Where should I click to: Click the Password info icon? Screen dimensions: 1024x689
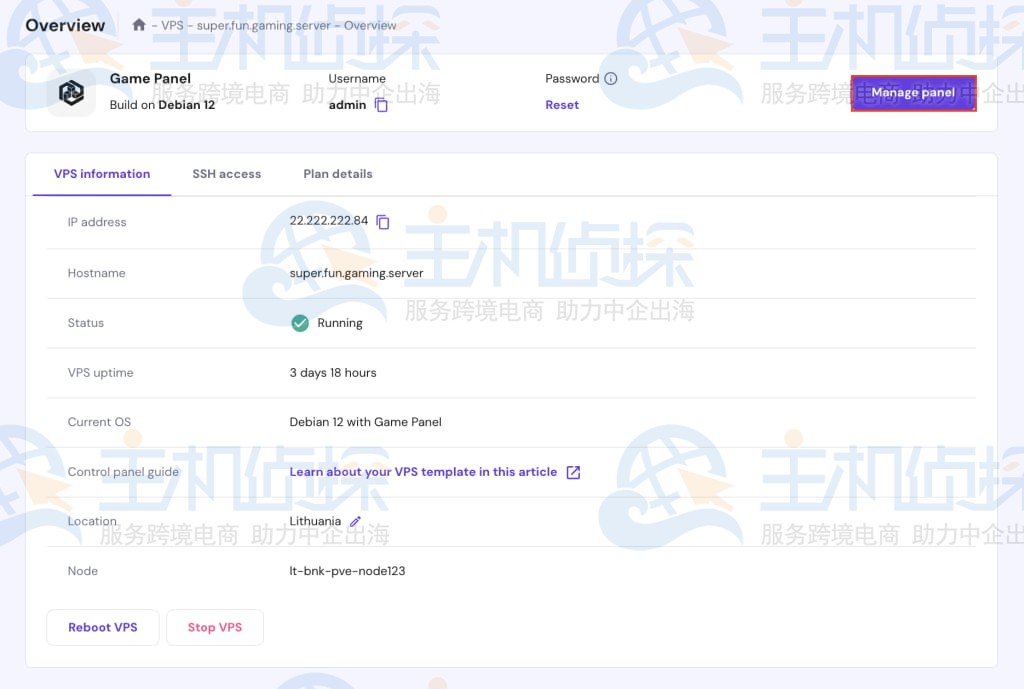pos(611,78)
